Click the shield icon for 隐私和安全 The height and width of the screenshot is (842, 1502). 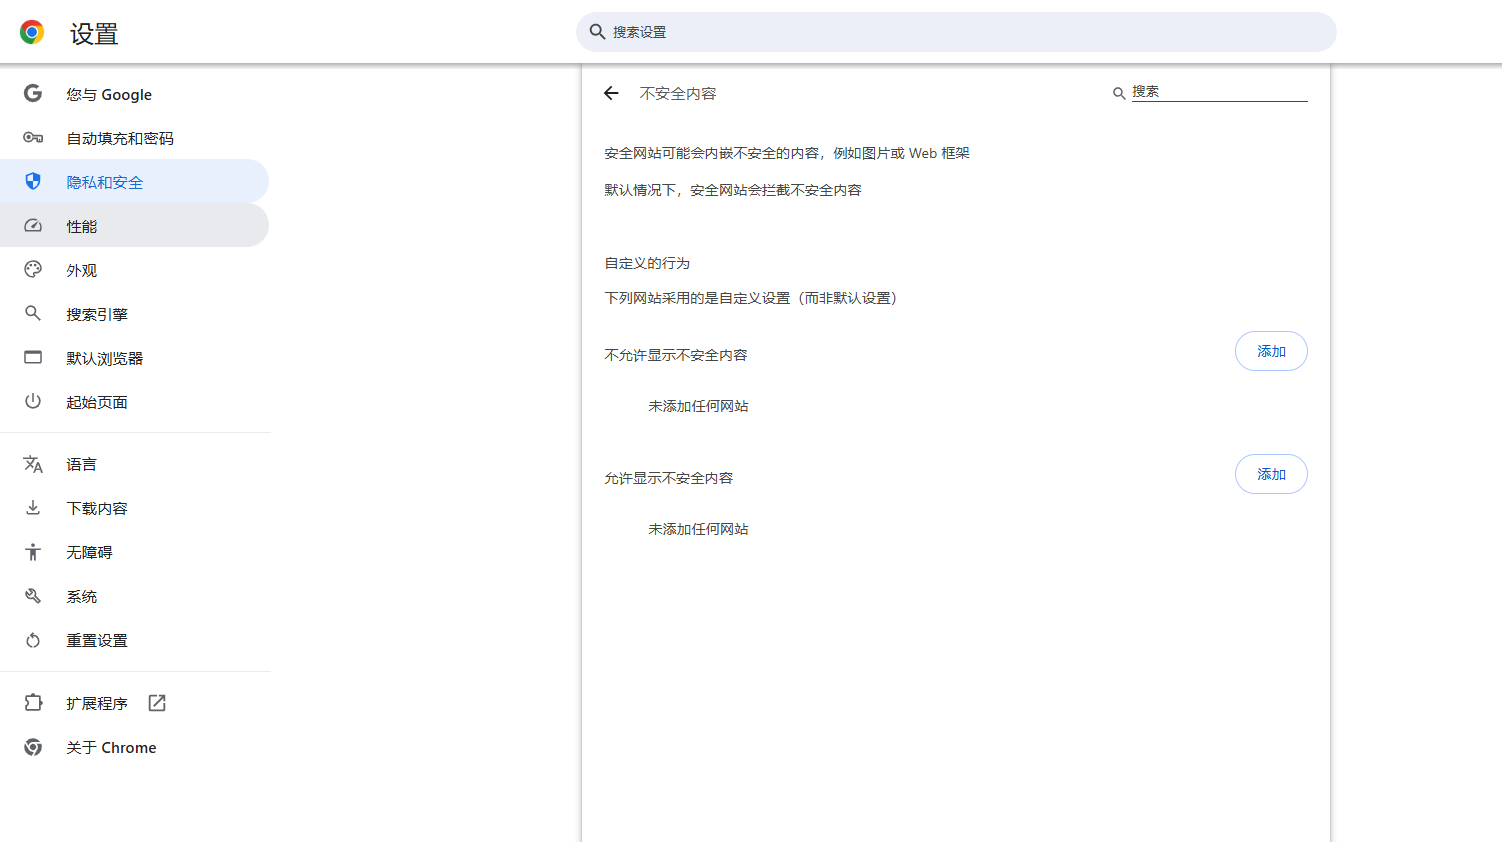coord(33,182)
